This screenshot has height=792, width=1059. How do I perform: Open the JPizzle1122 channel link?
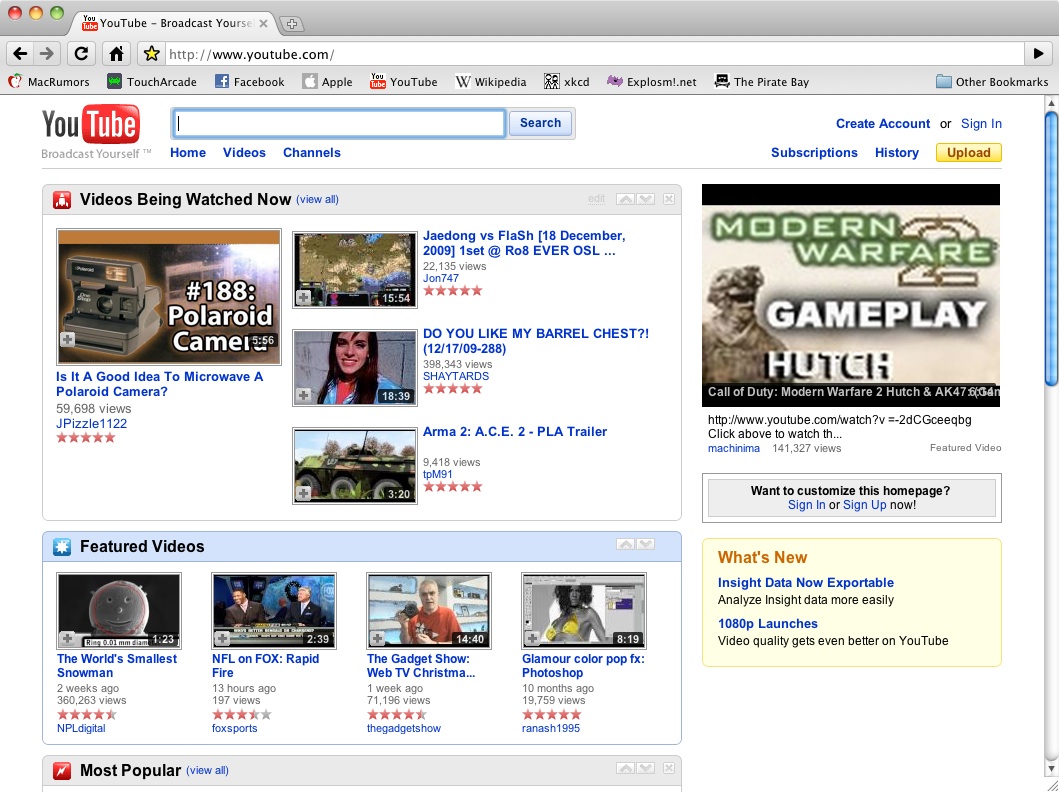pyautogui.click(x=91, y=423)
